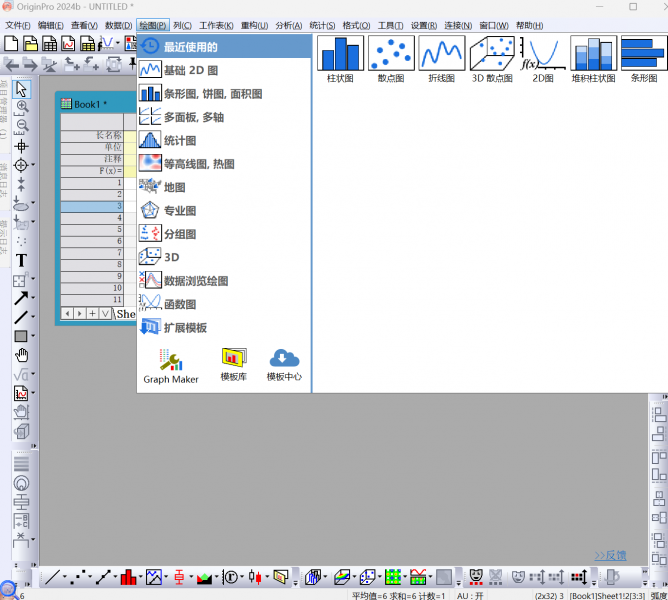The height and width of the screenshot is (600, 668).
Task: Select the Screen Reader crosshair tool
Action: coord(21,146)
